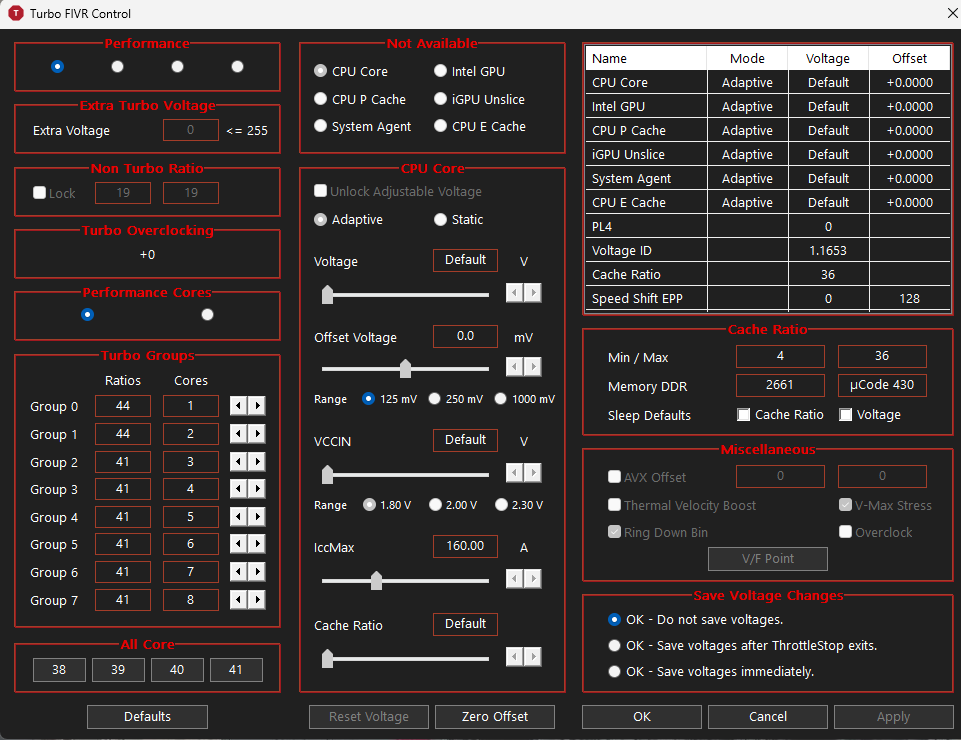Image resolution: width=961 pixels, height=740 pixels.
Task: Click the Offset Voltage slider thumb
Action: point(405,368)
